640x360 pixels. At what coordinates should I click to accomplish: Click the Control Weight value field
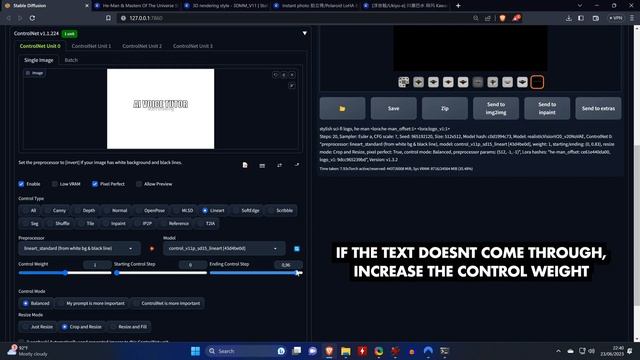pyautogui.click(x=97, y=265)
